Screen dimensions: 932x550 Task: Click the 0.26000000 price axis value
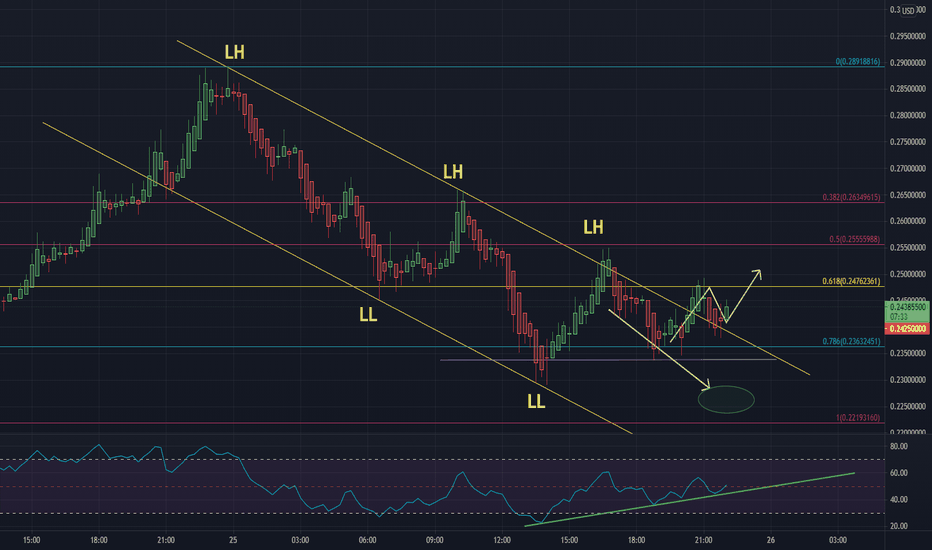[x=908, y=221]
